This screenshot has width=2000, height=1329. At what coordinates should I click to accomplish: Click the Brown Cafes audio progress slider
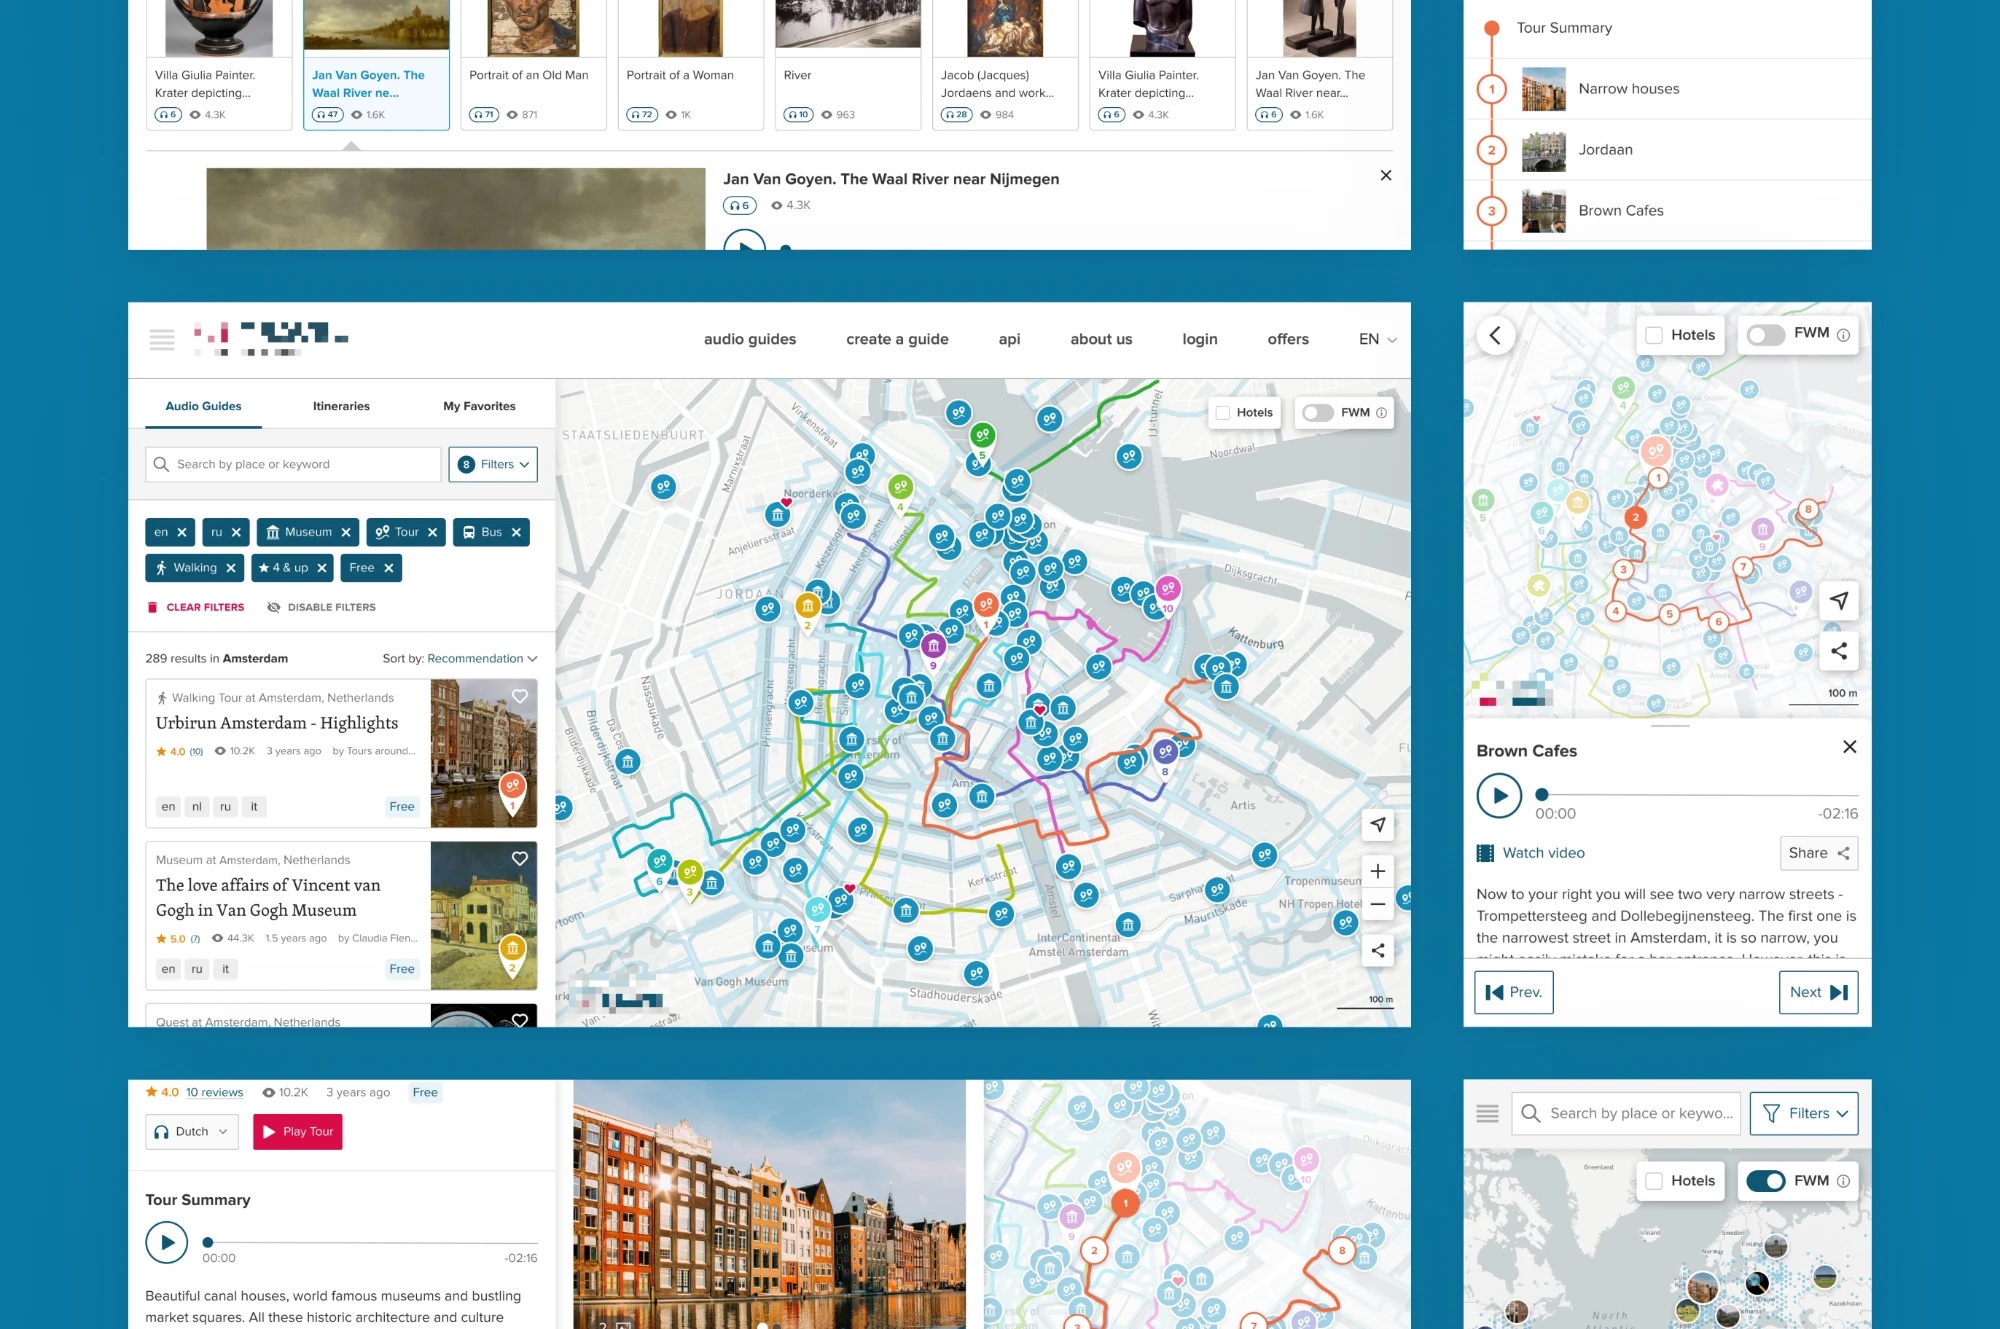click(x=1696, y=795)
